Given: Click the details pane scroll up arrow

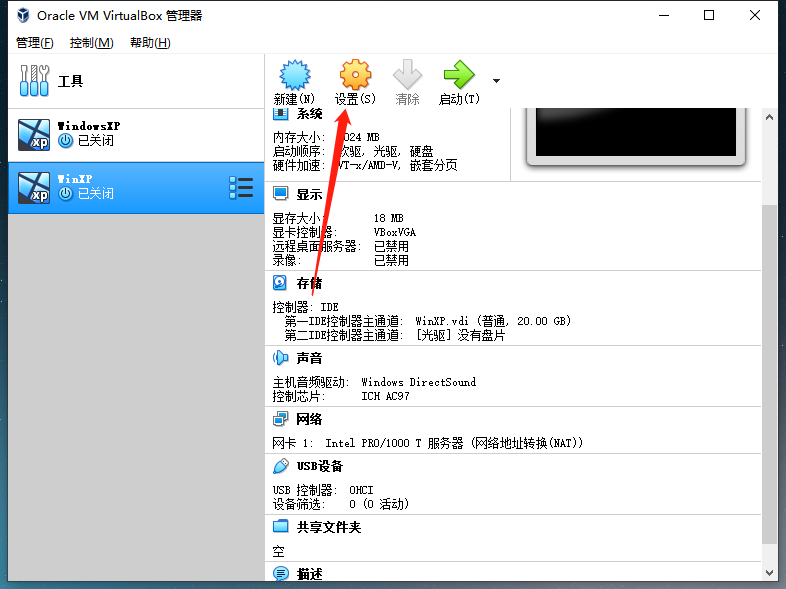Looking at the screenshot, I should point(769,117).
